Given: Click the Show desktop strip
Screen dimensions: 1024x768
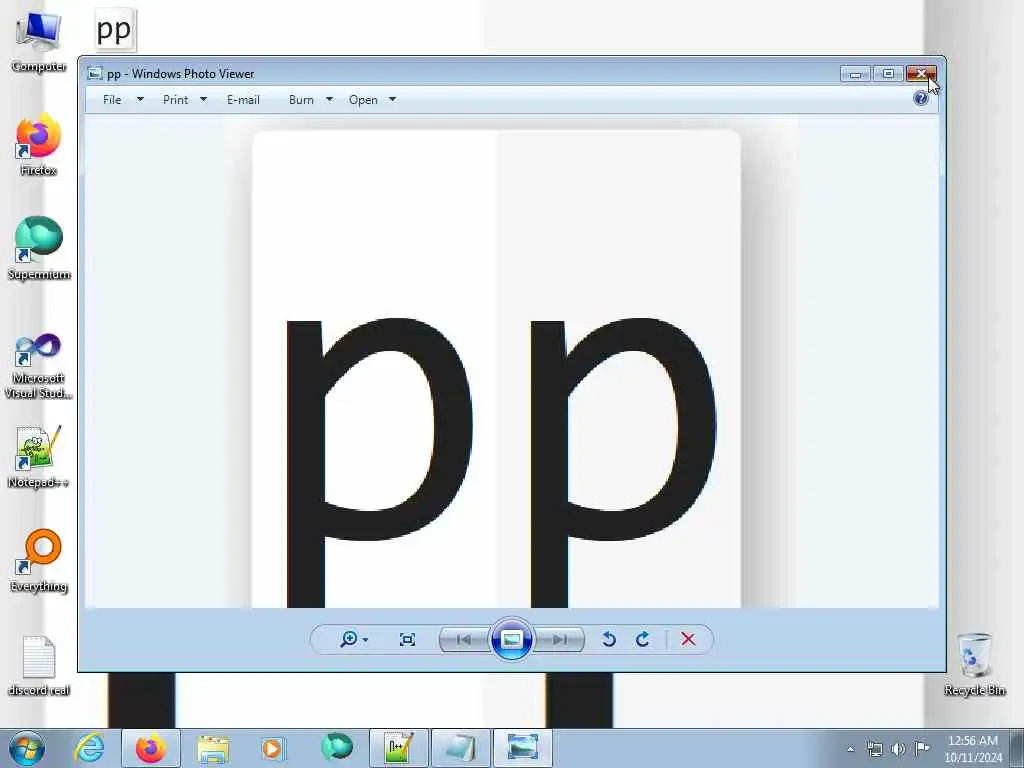Looking at the screenshot, I should (x=1017, y=748).
